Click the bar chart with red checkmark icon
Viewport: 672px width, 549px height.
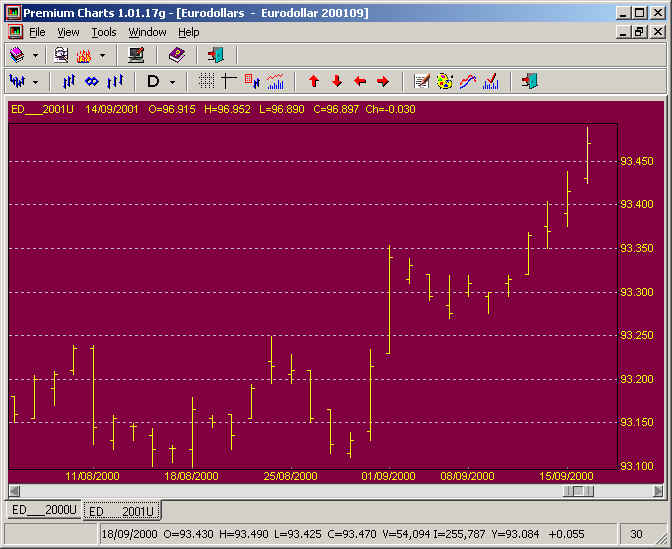pyautogui.click(x=491, y=81)
